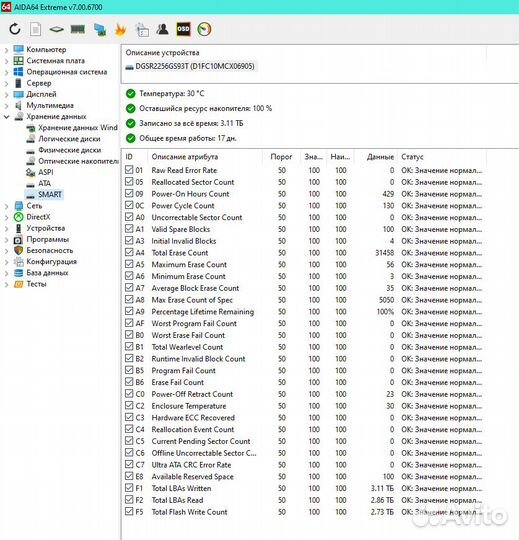Uncheck the 0C Power Cycle Count checkbox
Image resolution: width=519 pixels, height=540 pixels.
129,205
